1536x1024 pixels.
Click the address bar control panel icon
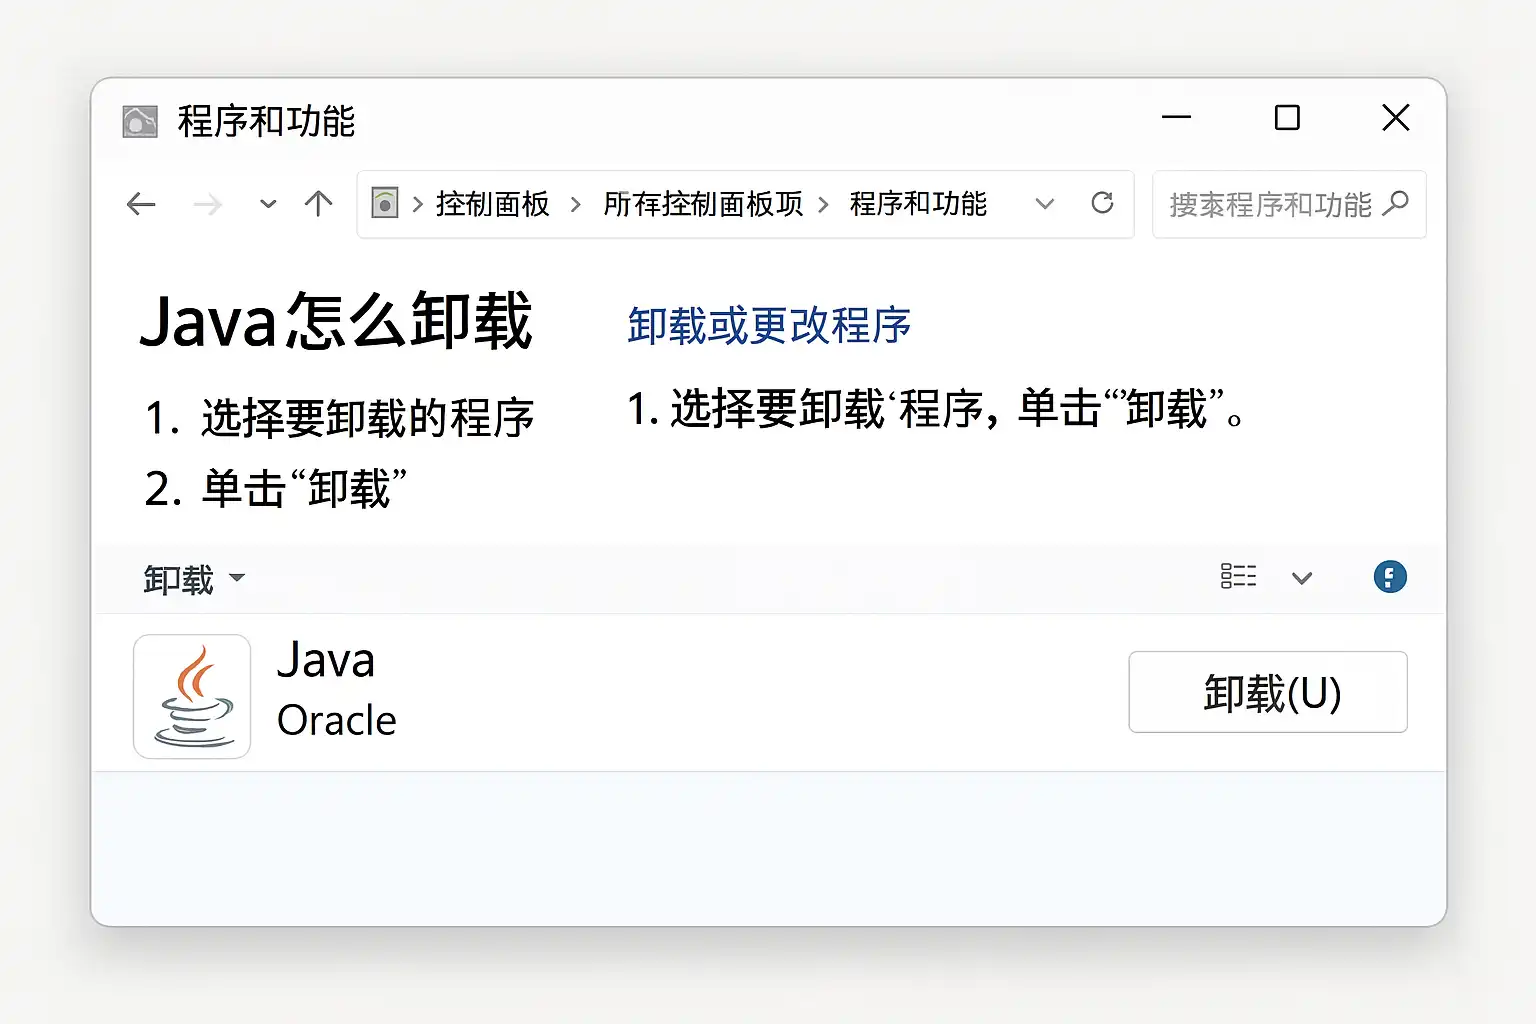(385, 203)
